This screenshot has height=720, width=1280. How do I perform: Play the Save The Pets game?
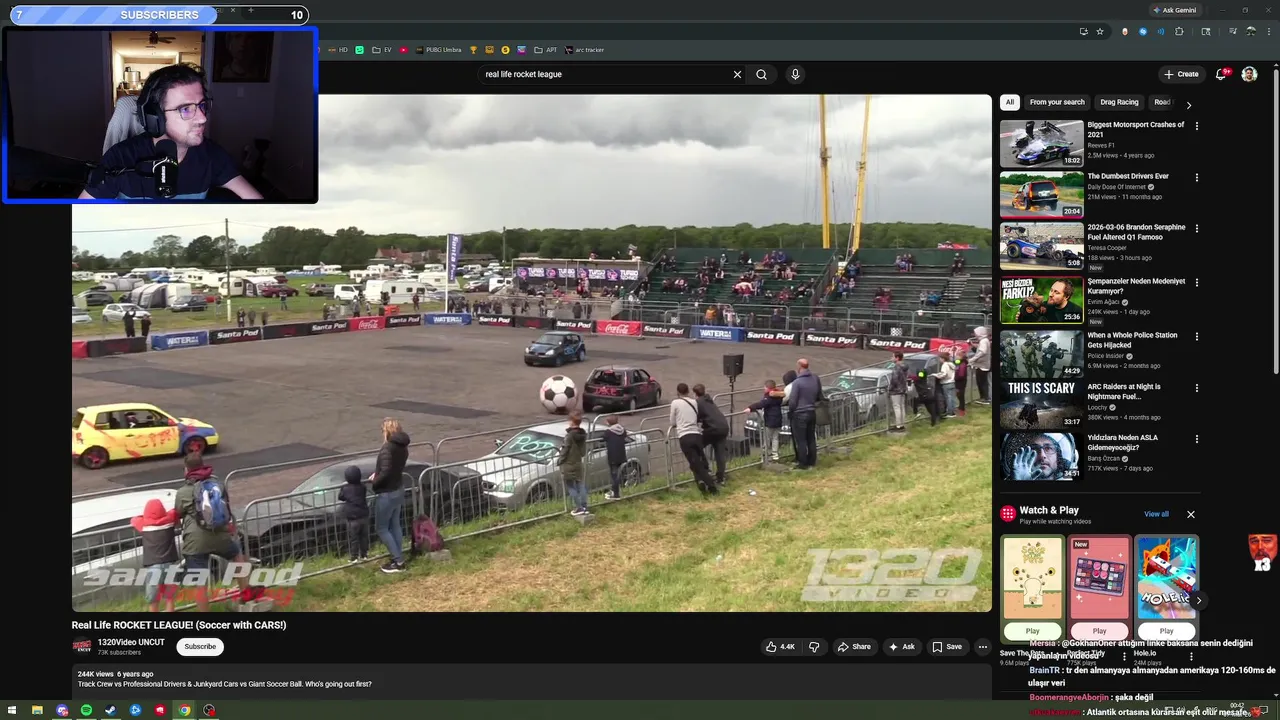(x=1032, y=631)
